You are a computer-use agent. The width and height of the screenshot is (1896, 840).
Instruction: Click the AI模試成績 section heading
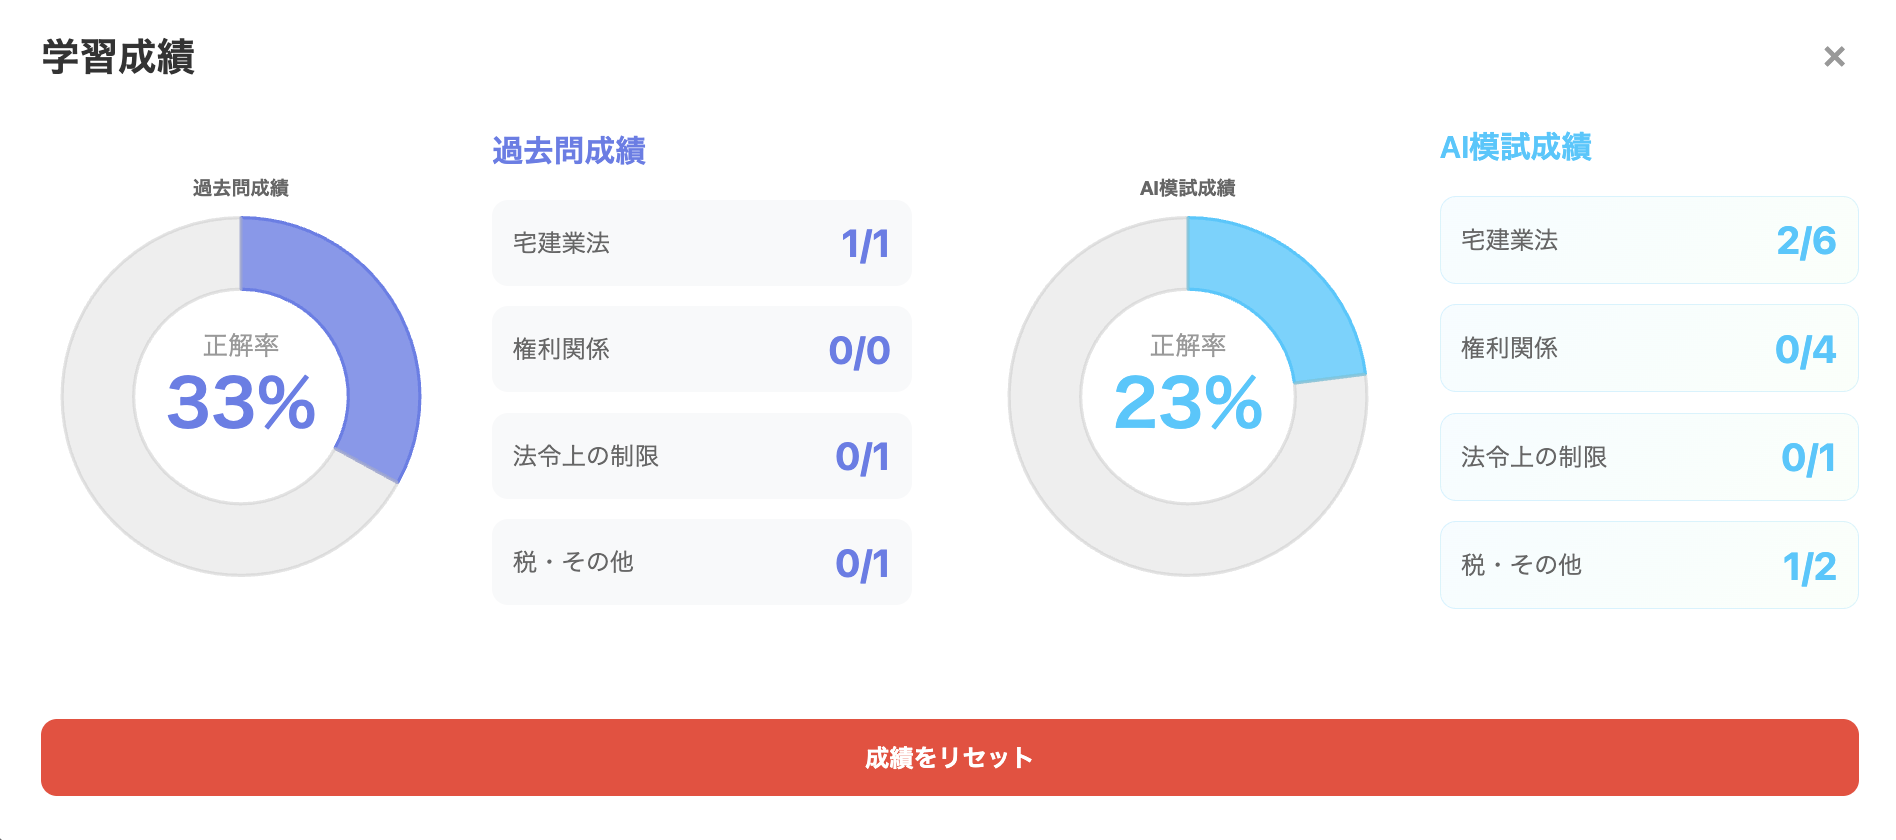(x=1515, y=147)
